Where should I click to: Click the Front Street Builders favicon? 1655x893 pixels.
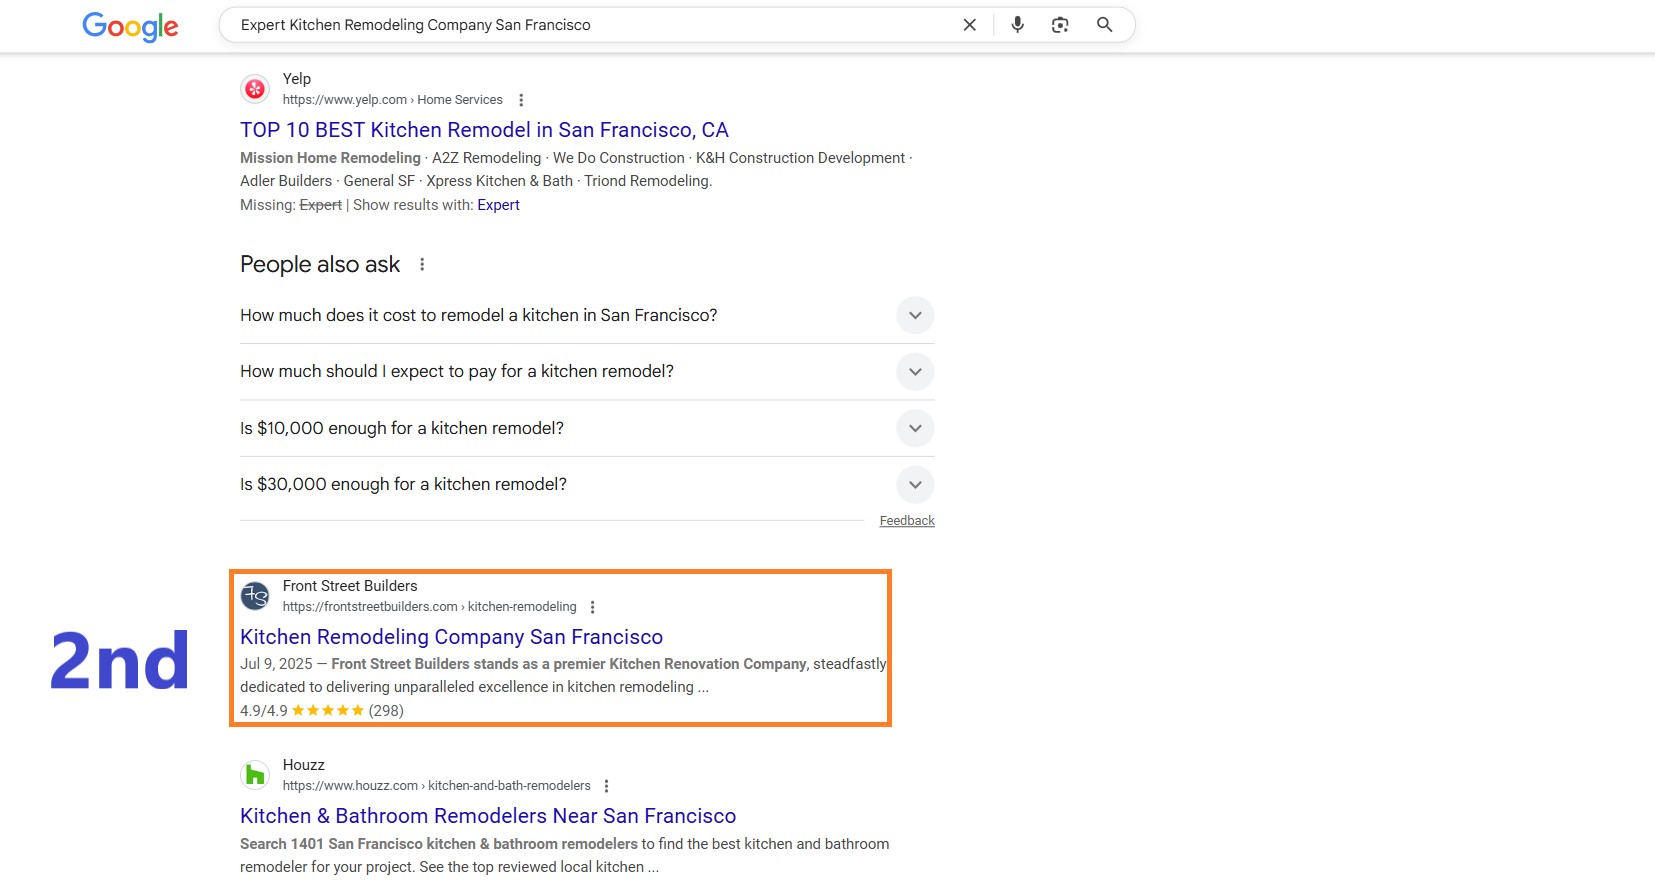tap(255, 596)
